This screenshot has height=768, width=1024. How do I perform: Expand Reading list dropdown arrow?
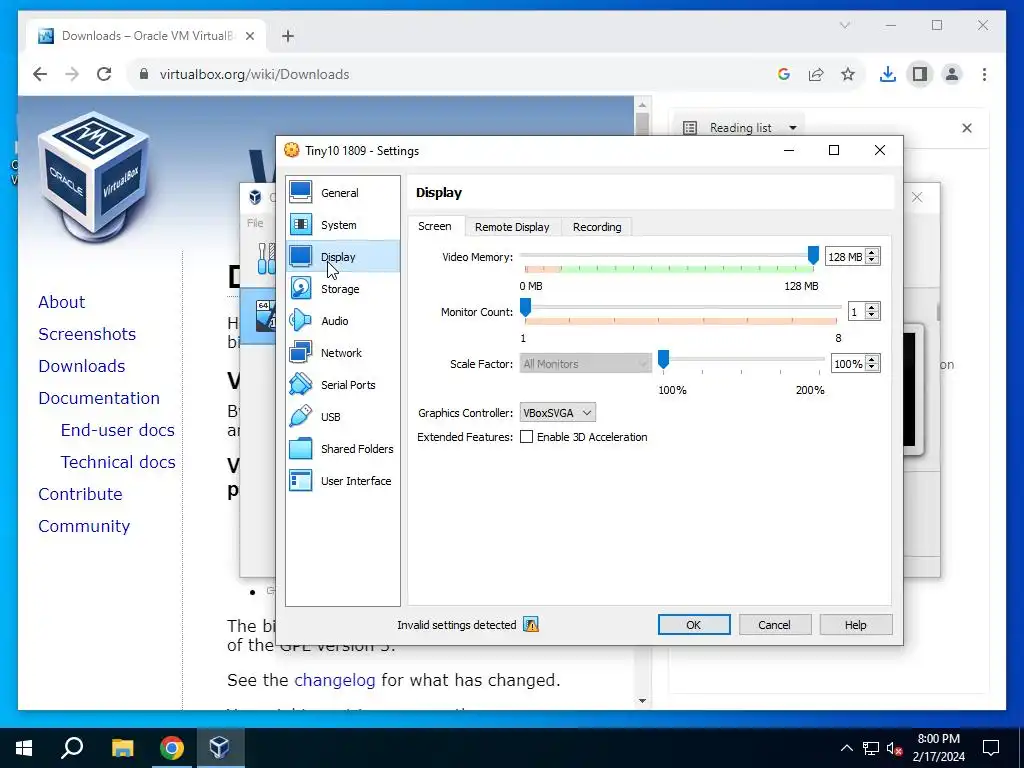[x=793, y=128]
